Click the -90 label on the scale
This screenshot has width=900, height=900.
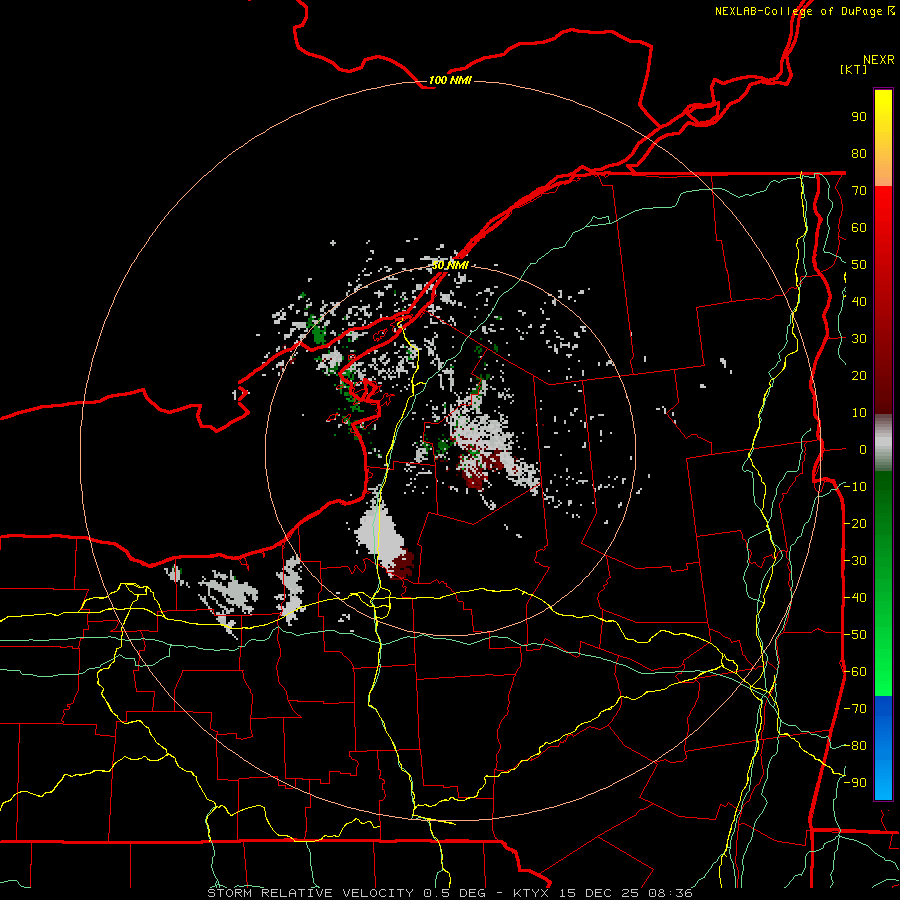[855, 782]
